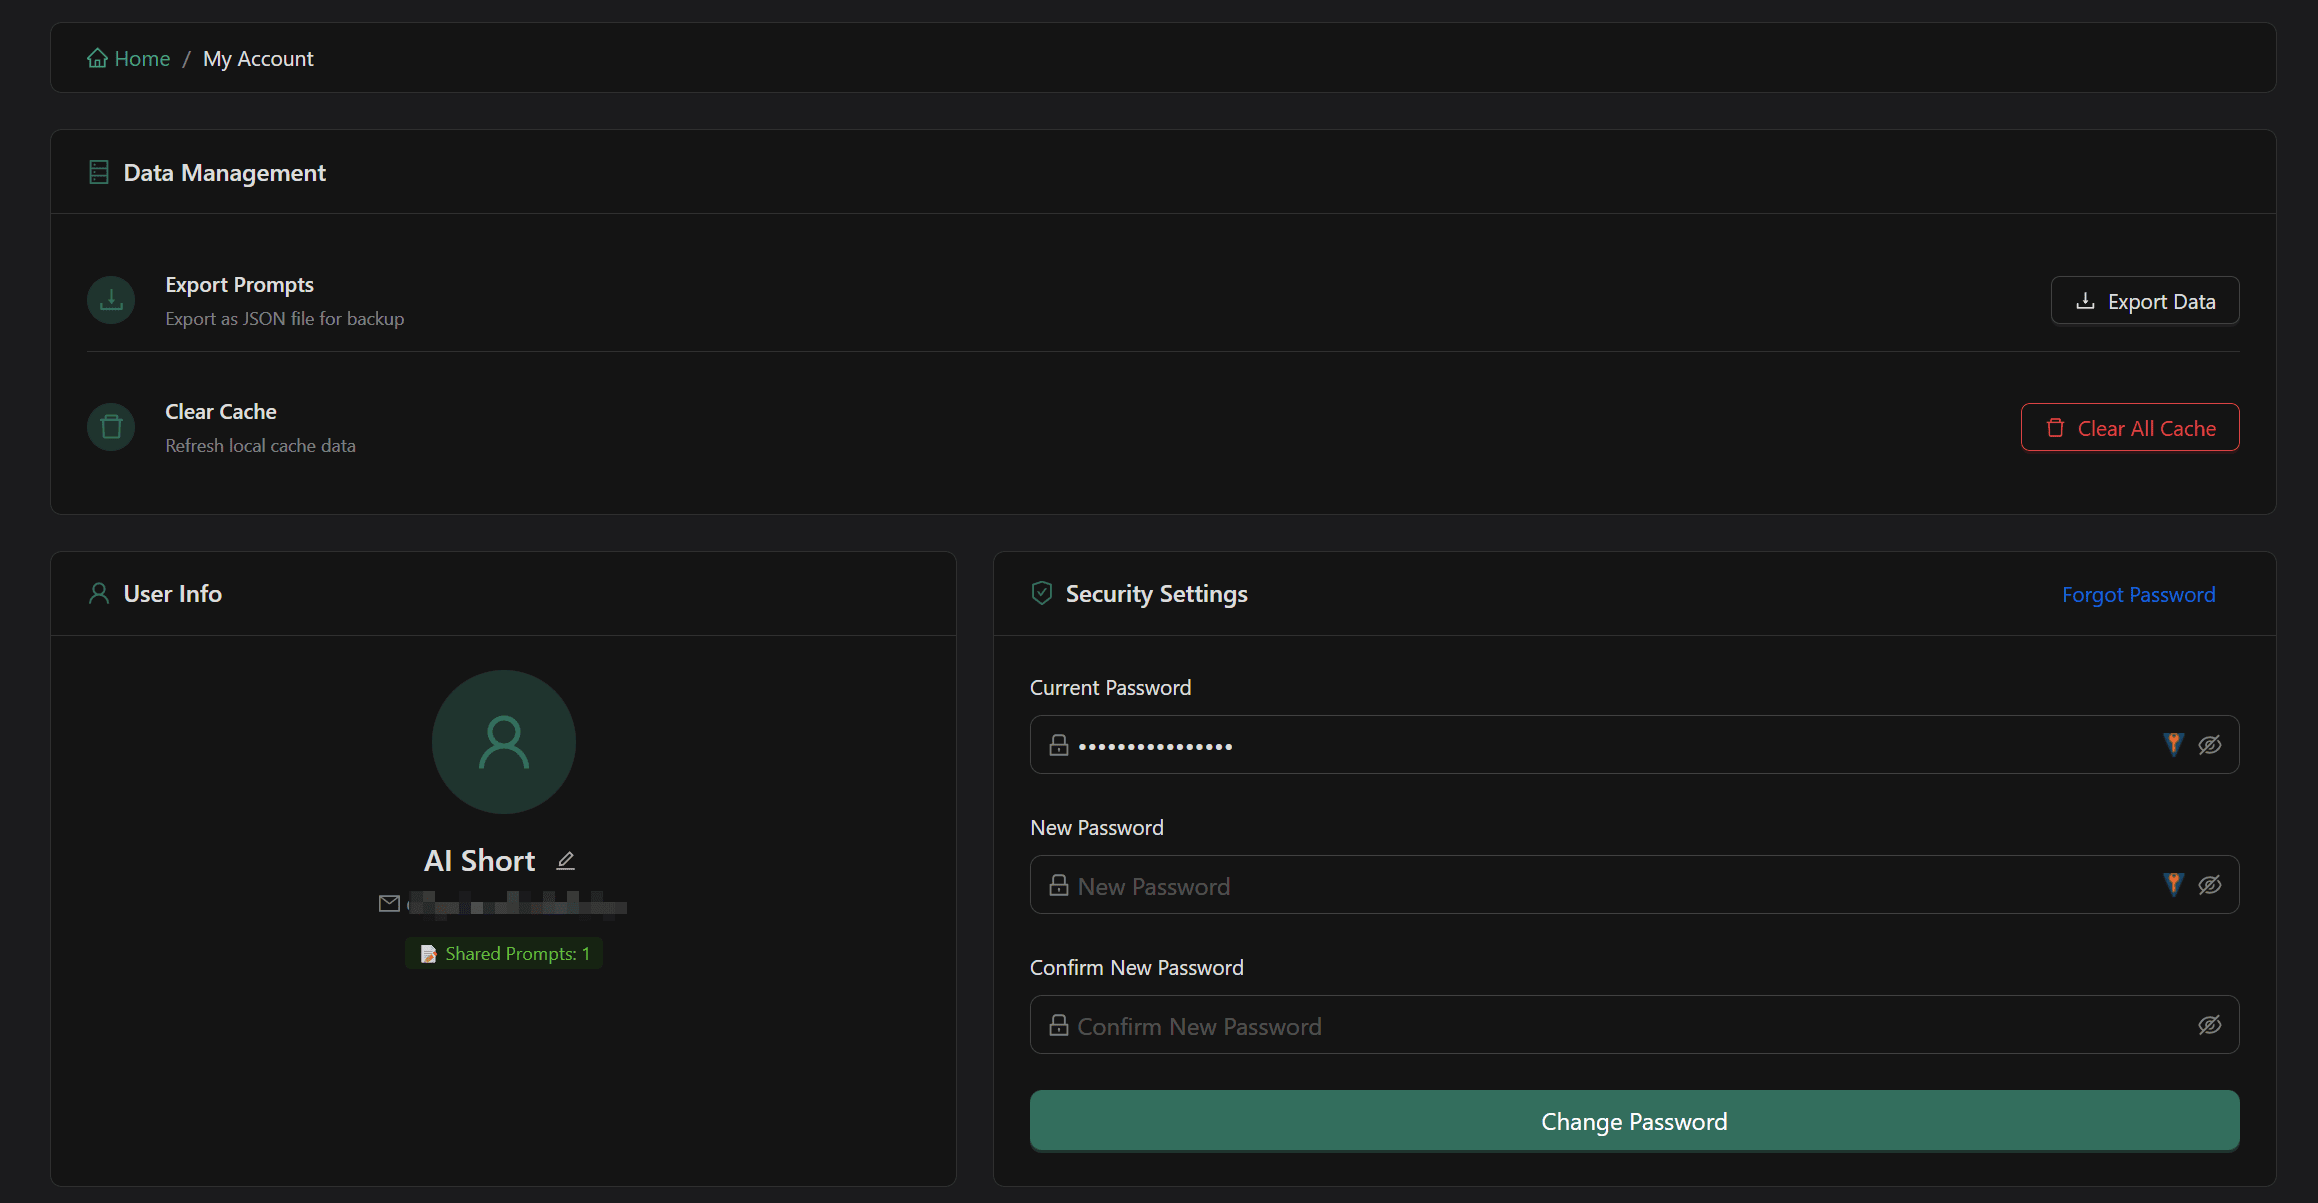This screenshot has height=1203, width=2318.
Task: Select My Account in the breadcrumb
Action: pos(257,57)
